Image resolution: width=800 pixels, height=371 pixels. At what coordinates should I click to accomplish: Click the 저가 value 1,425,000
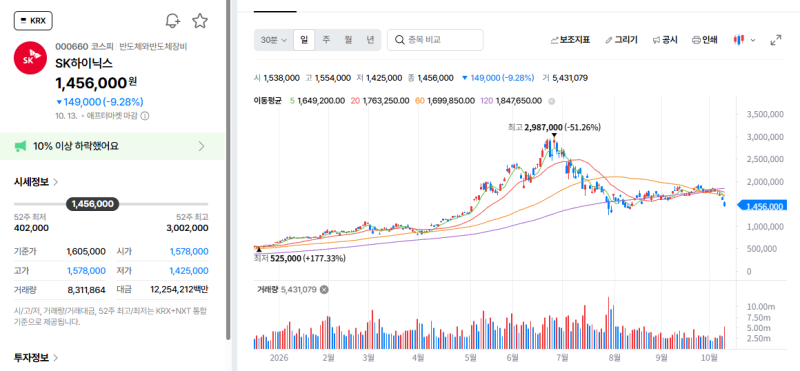pyautogui.click(x=189, y=270)
